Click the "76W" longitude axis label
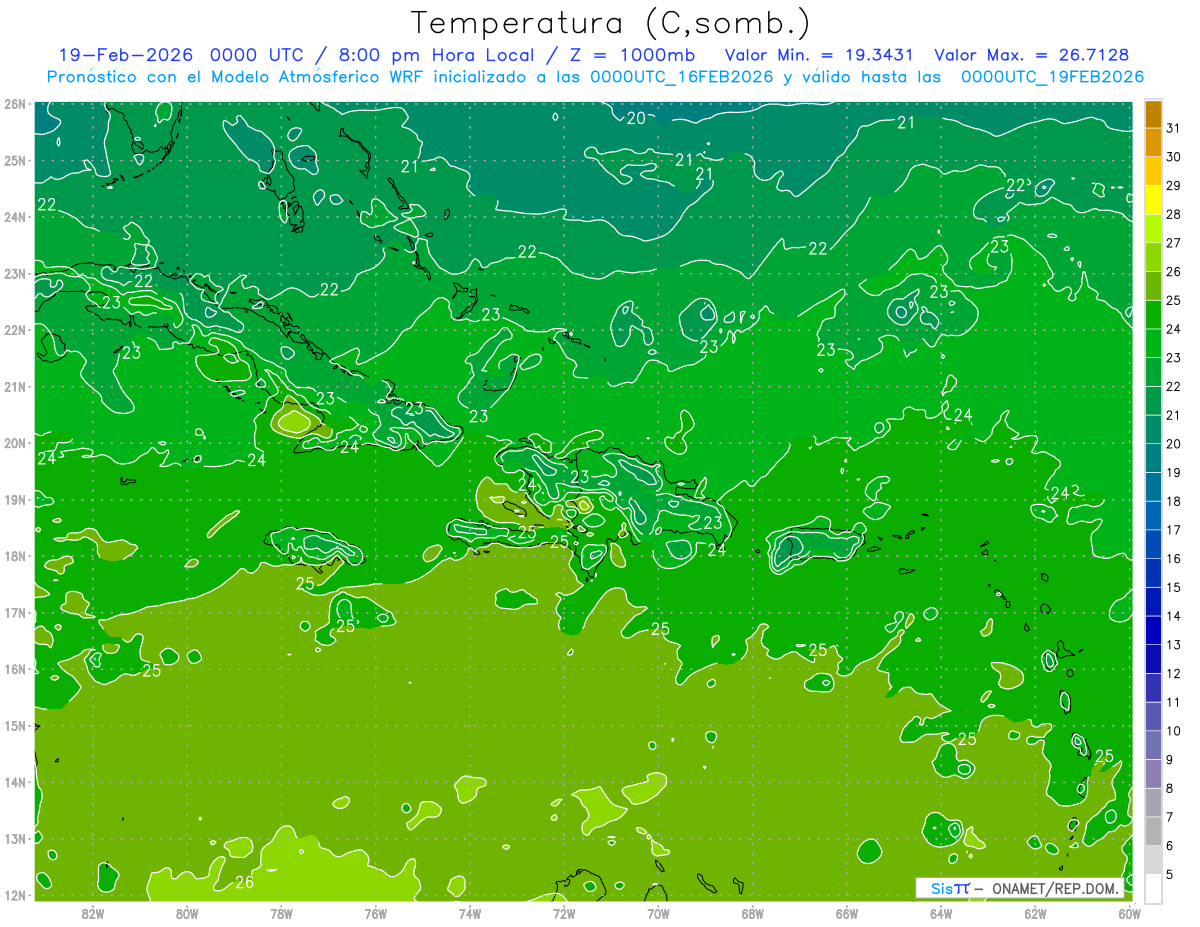The width and height of the screenshot is (1200, 927). tap(375, 913)
